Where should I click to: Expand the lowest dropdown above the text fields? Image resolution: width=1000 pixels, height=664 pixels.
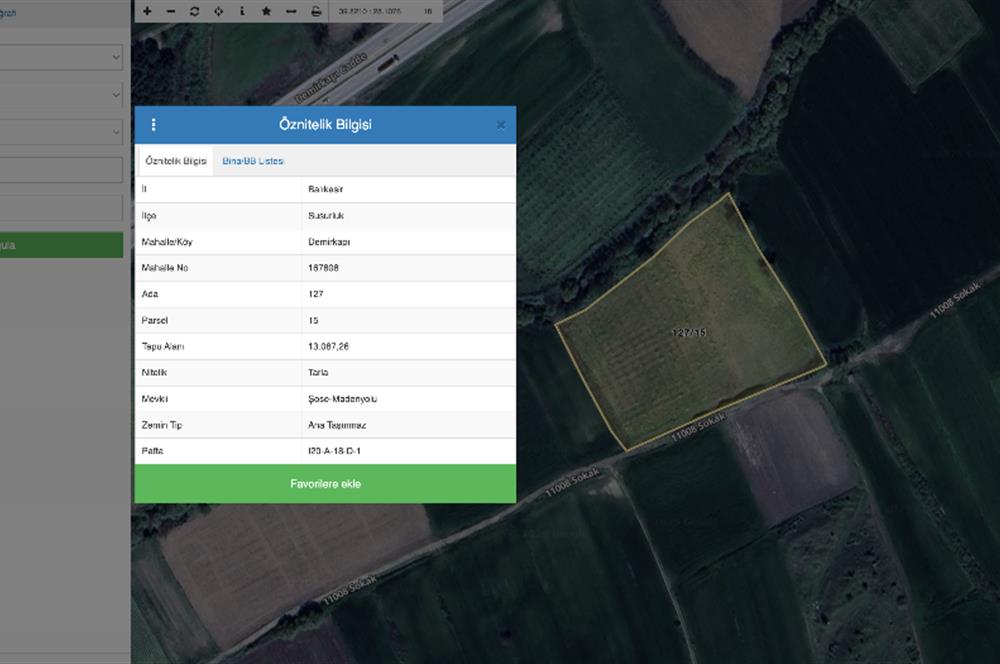pyautogui.click(x=60, y=132)
